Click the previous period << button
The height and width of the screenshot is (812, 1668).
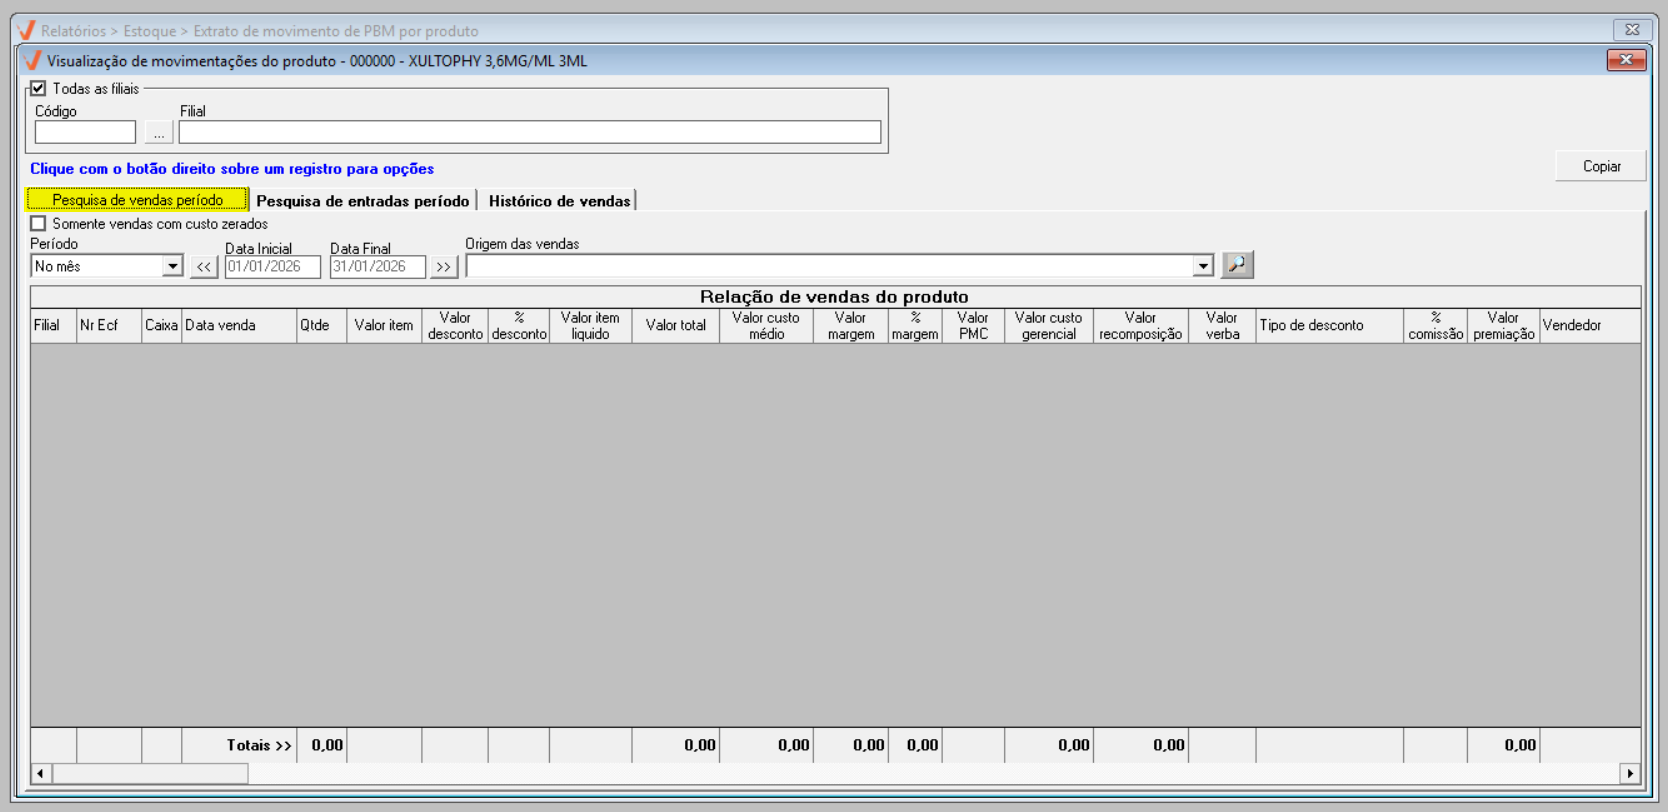pos(204,267)
